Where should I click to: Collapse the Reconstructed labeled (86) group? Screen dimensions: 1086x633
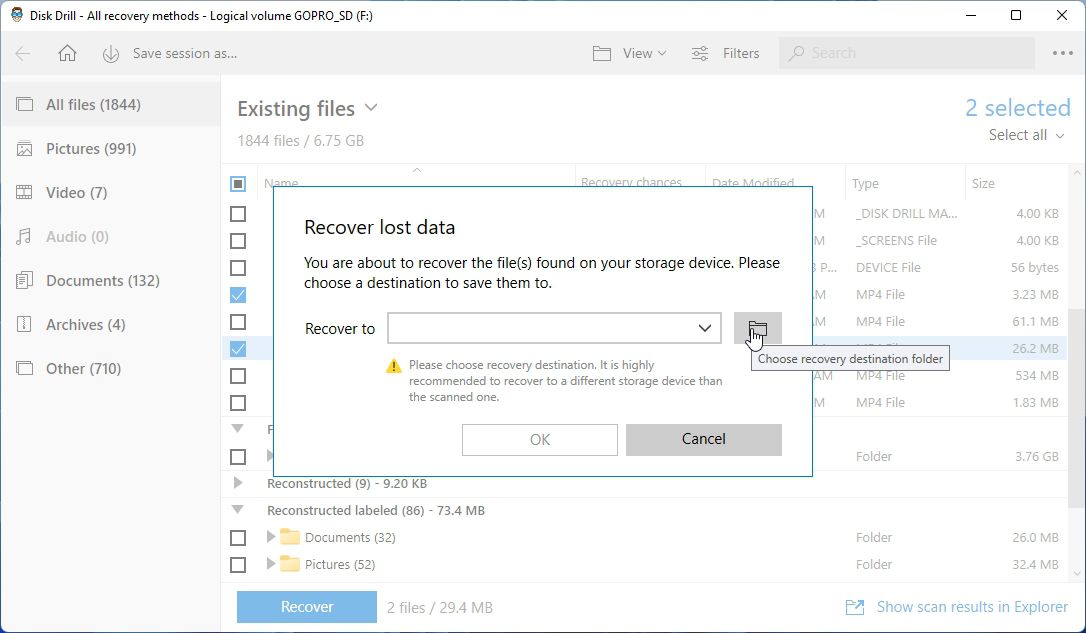(238, 510)
